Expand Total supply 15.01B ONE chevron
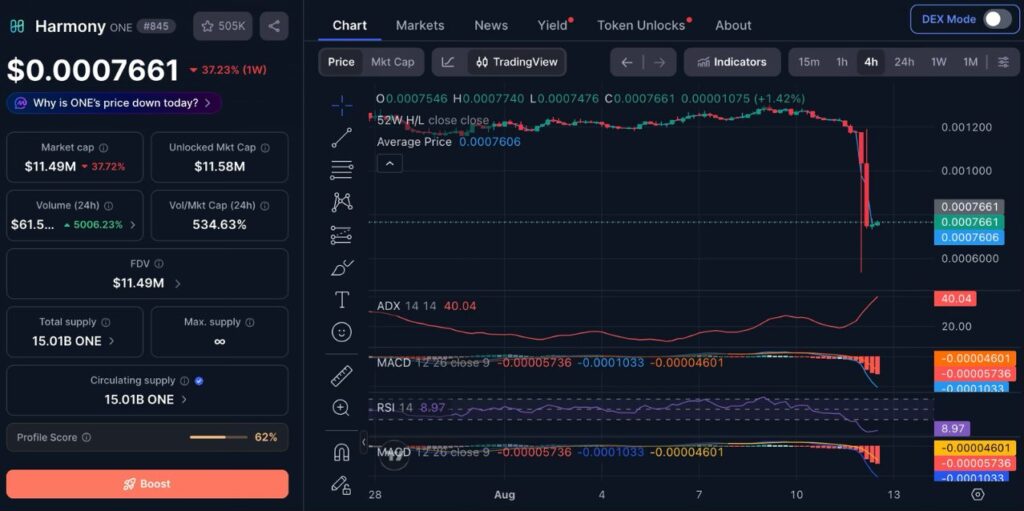The height and width of the screenshot is (511, 1024). pyautogui.click(x=112, y=341)
